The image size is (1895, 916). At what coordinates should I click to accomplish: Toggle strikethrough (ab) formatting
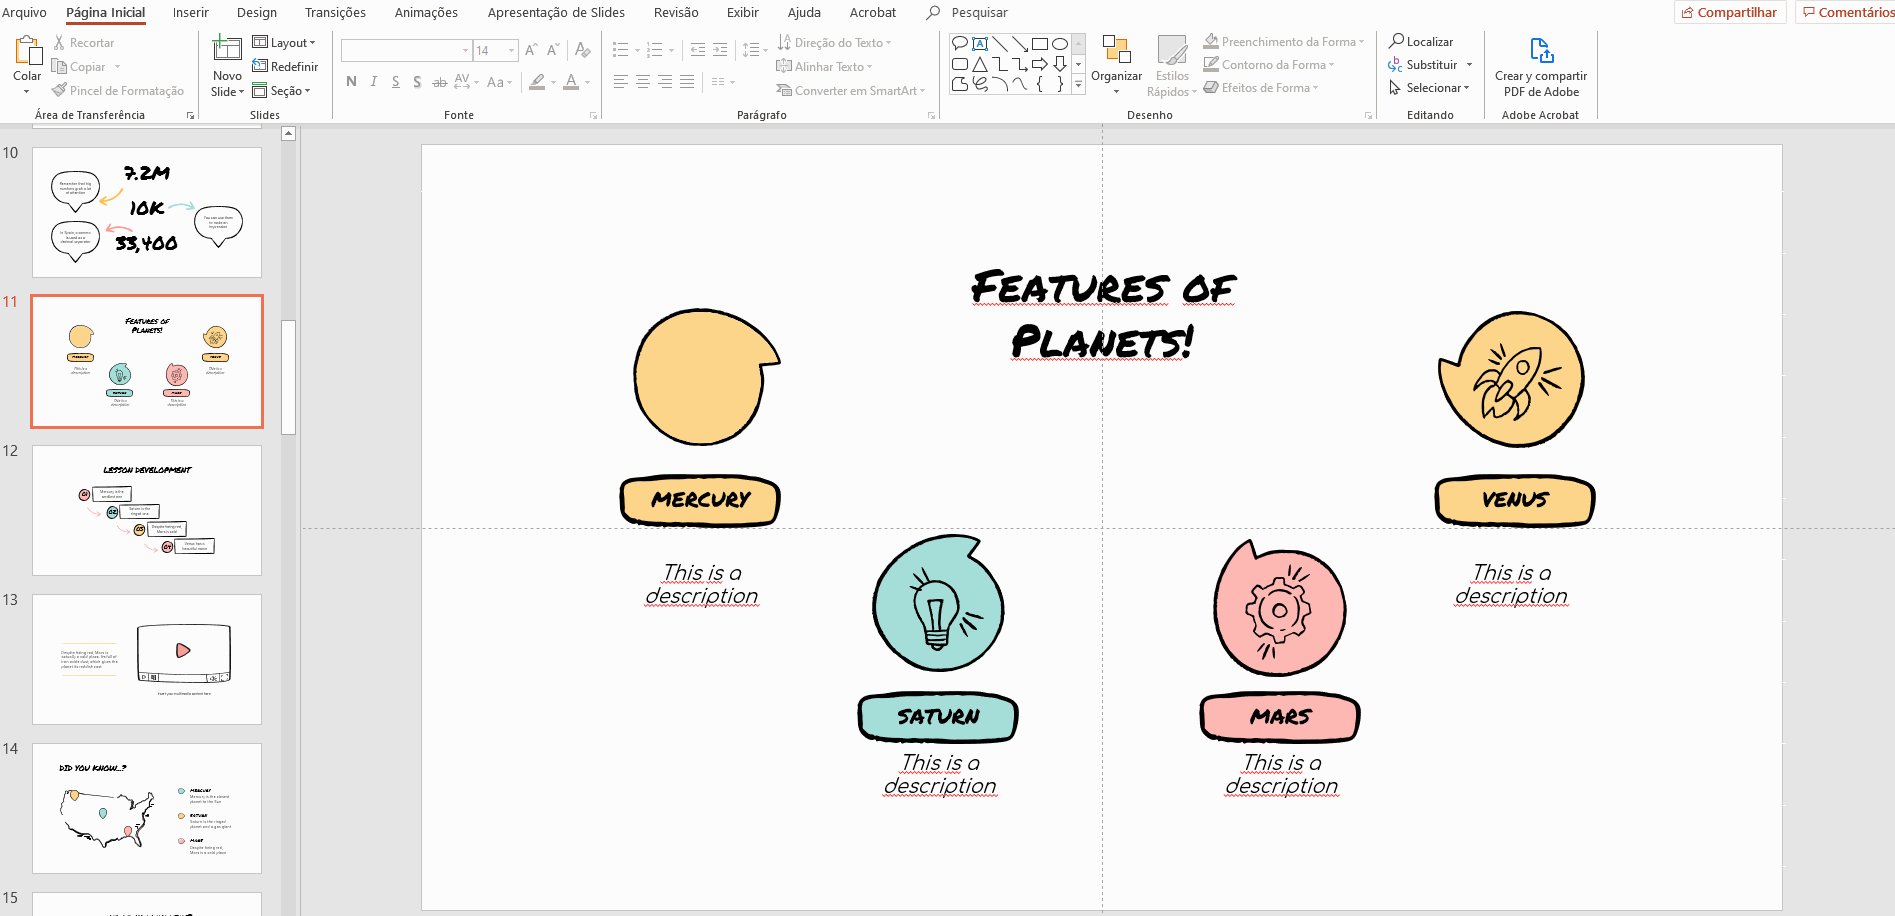click(439, 82)
